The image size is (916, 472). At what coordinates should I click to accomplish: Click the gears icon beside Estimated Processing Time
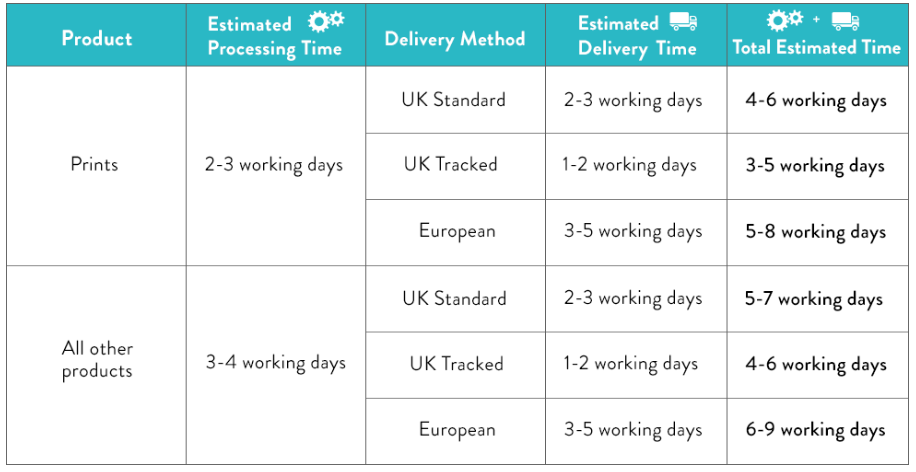[x=326, y=22]
